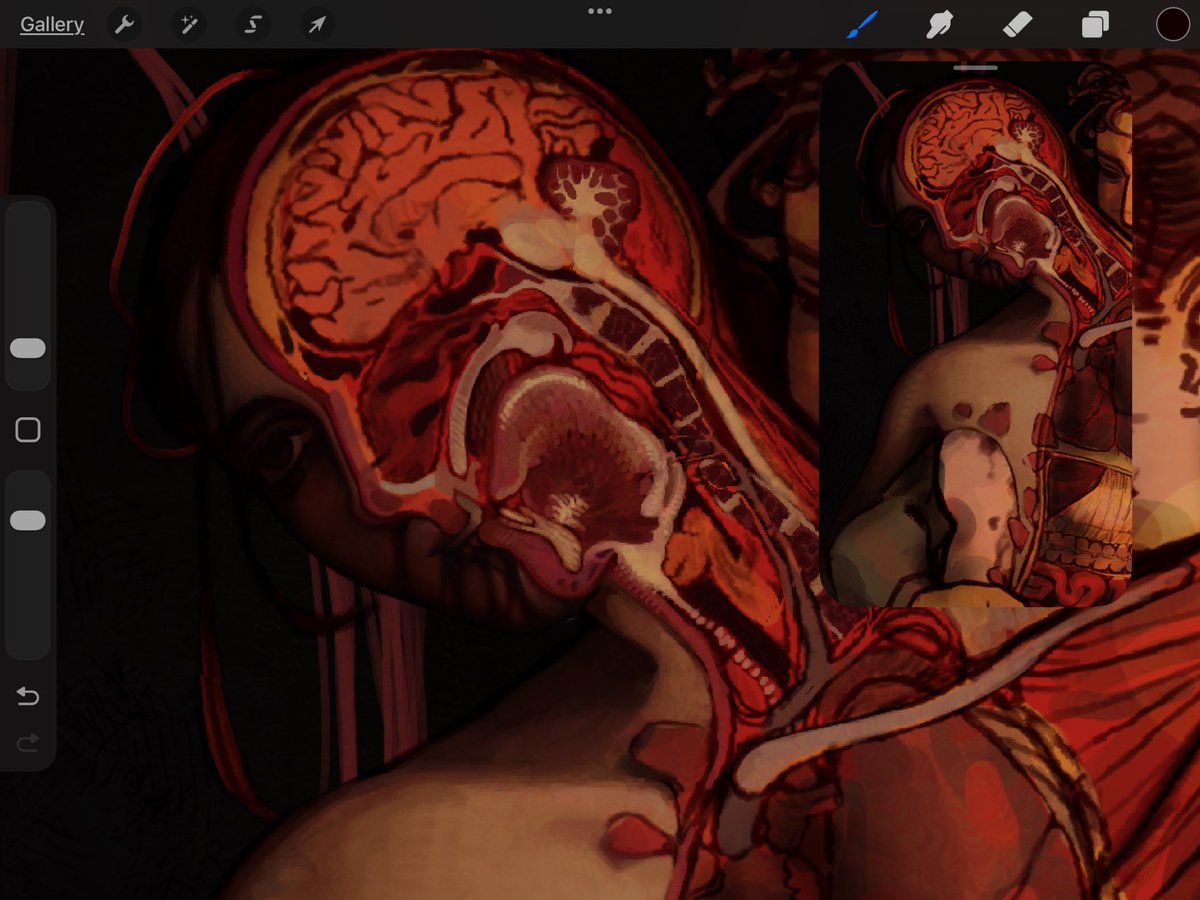The width and height of the screenshot is (1200, 900).
Task: Select the Eraser tool
Action: (1017, 25)
